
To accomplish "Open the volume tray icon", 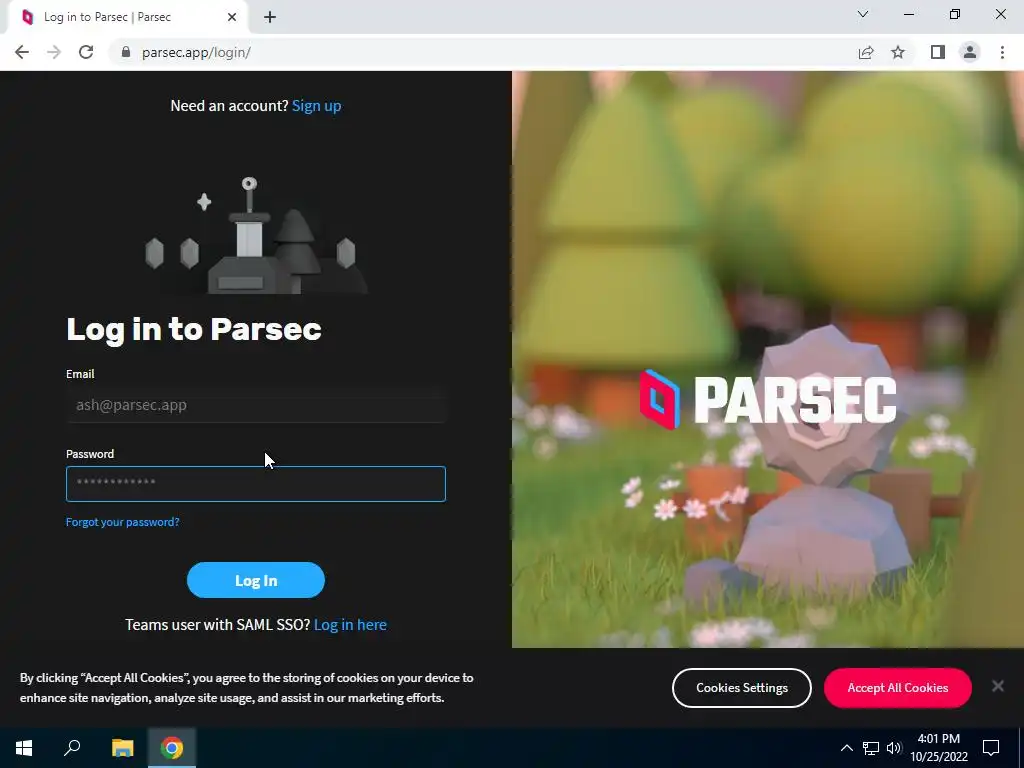I will [894, 748].
